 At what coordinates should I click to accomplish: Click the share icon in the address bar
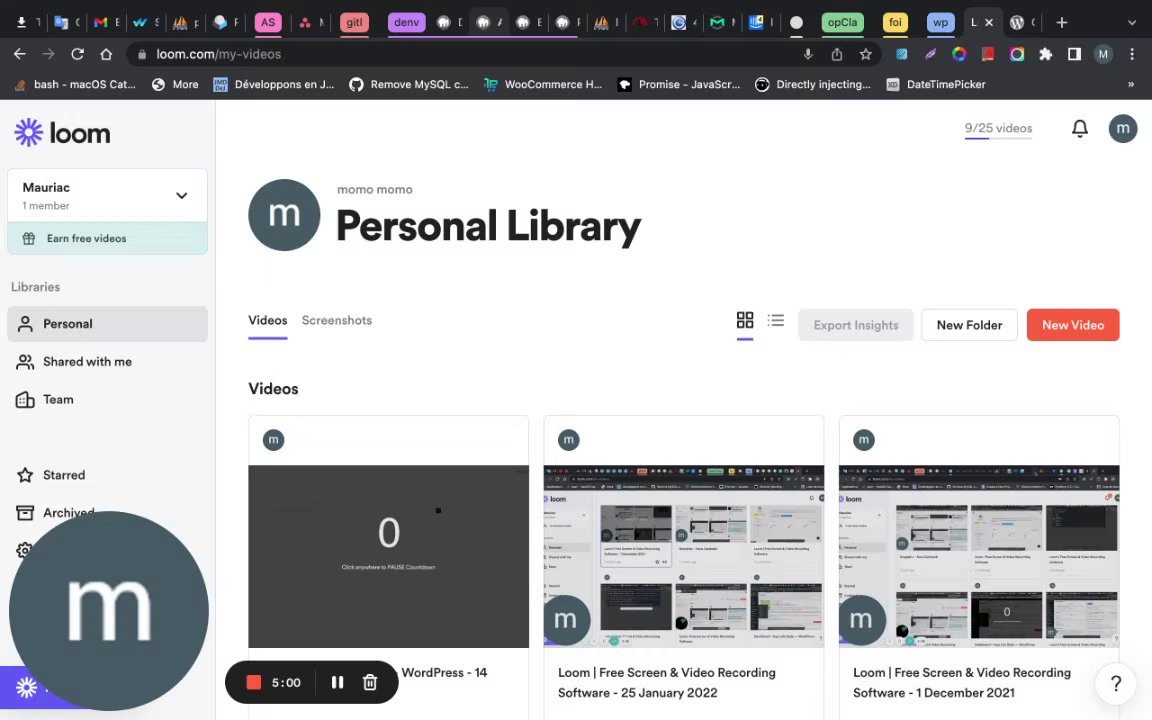[837, 54]
